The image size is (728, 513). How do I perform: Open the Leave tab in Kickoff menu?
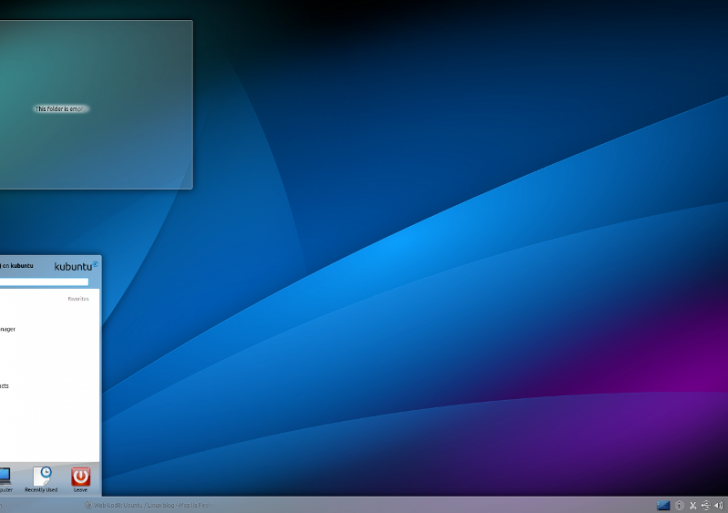point(80,480)
